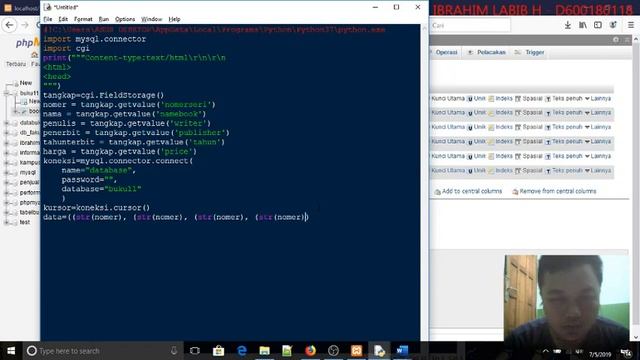Image resolution: width=640 pixels, height=360 pixels.
Task: Click the Terbaru tab in phpMyAdmin sidebar
Action: click(16, 64)
